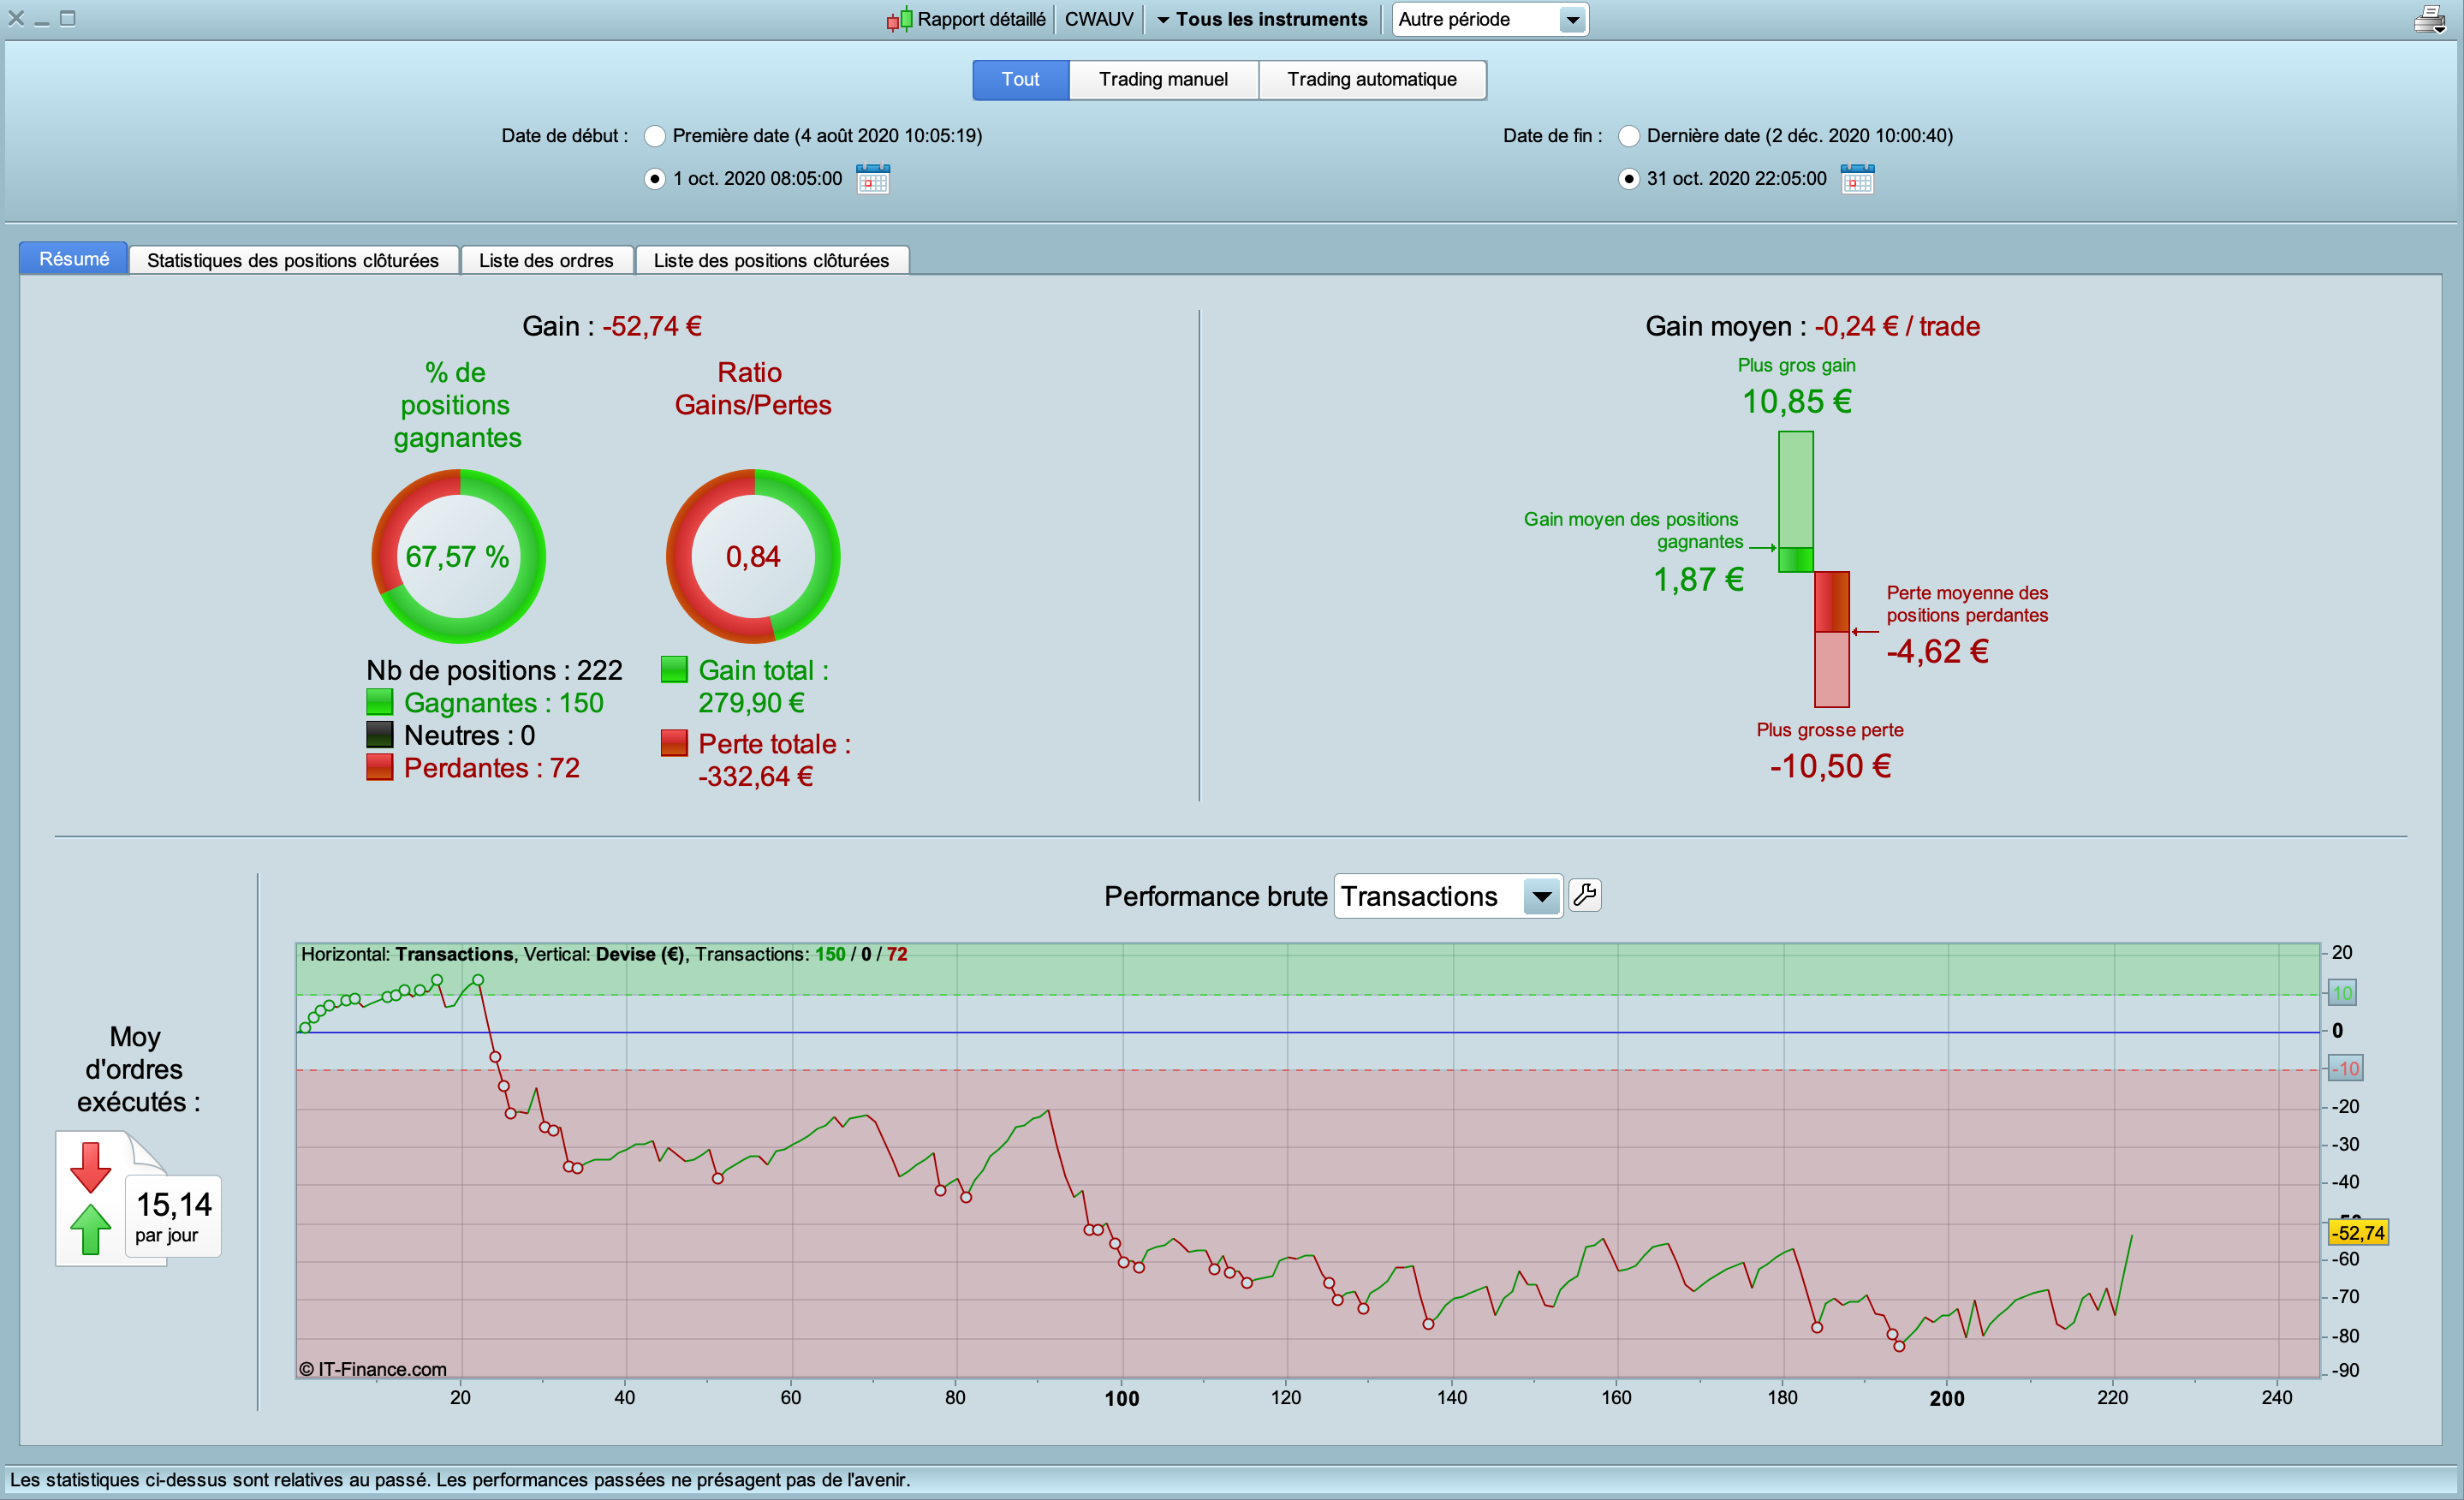Screen dimensions: 2464x1500
Task: Select the Première date radio button
Action: tap(655, 136)
